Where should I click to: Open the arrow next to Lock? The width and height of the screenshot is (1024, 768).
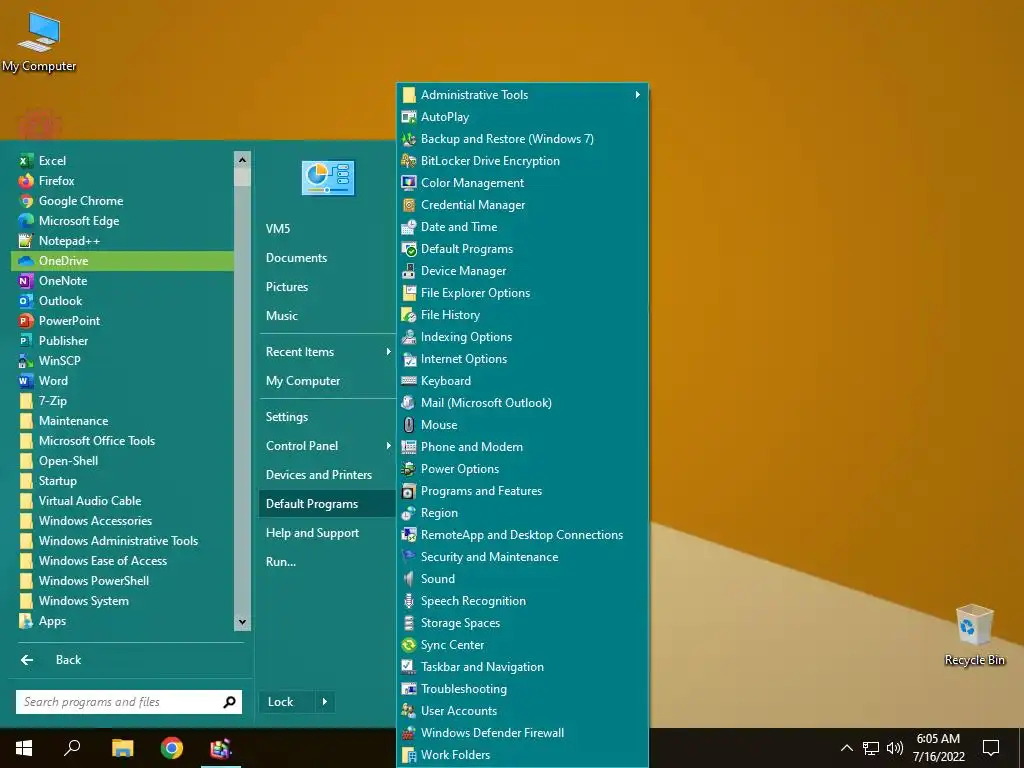coord(325,702)
